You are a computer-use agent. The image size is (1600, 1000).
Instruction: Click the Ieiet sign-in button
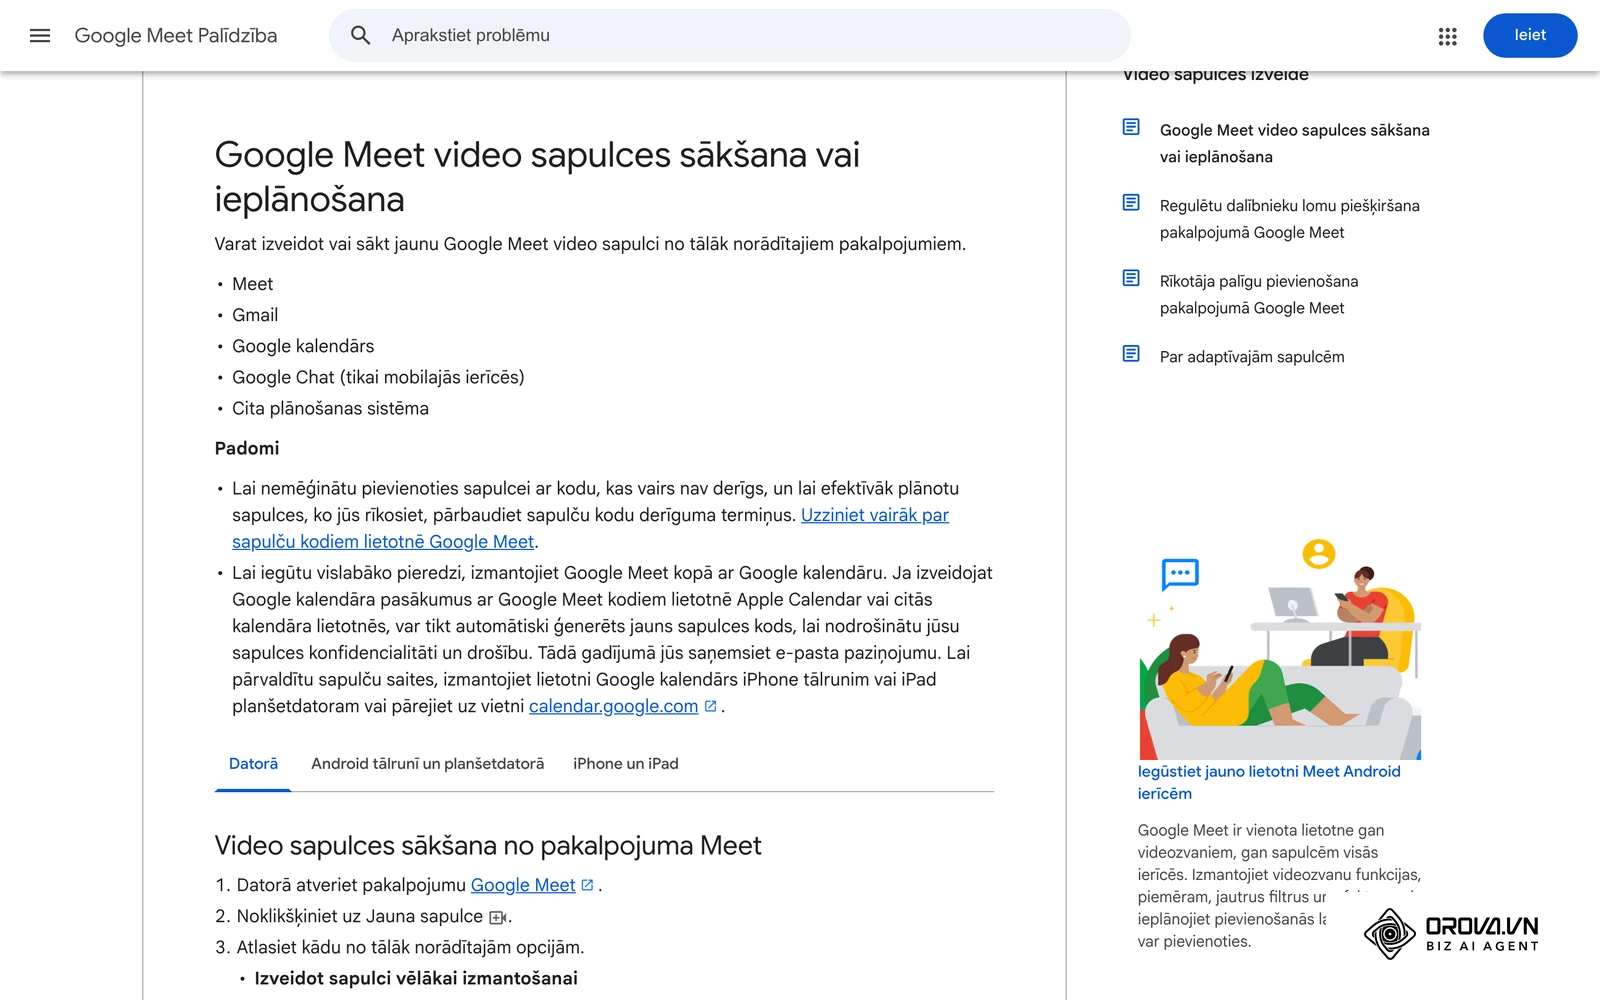coord(1530,35)
